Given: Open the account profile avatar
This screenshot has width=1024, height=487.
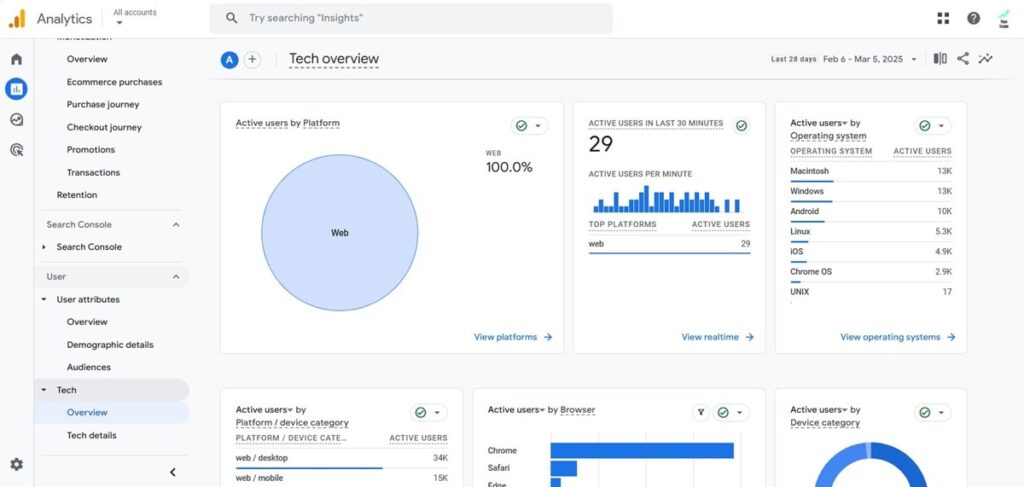Looking at the screenshot, I should point(1004,19).
